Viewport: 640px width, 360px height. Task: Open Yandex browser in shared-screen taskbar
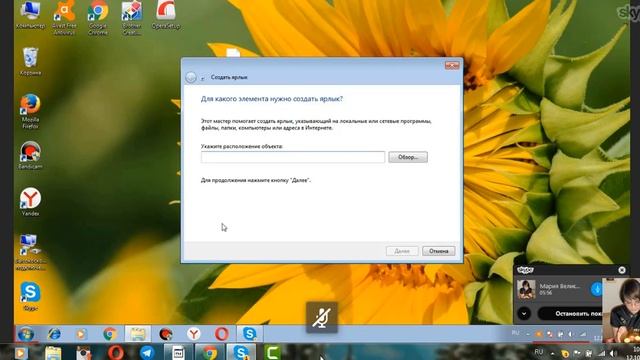193,334
